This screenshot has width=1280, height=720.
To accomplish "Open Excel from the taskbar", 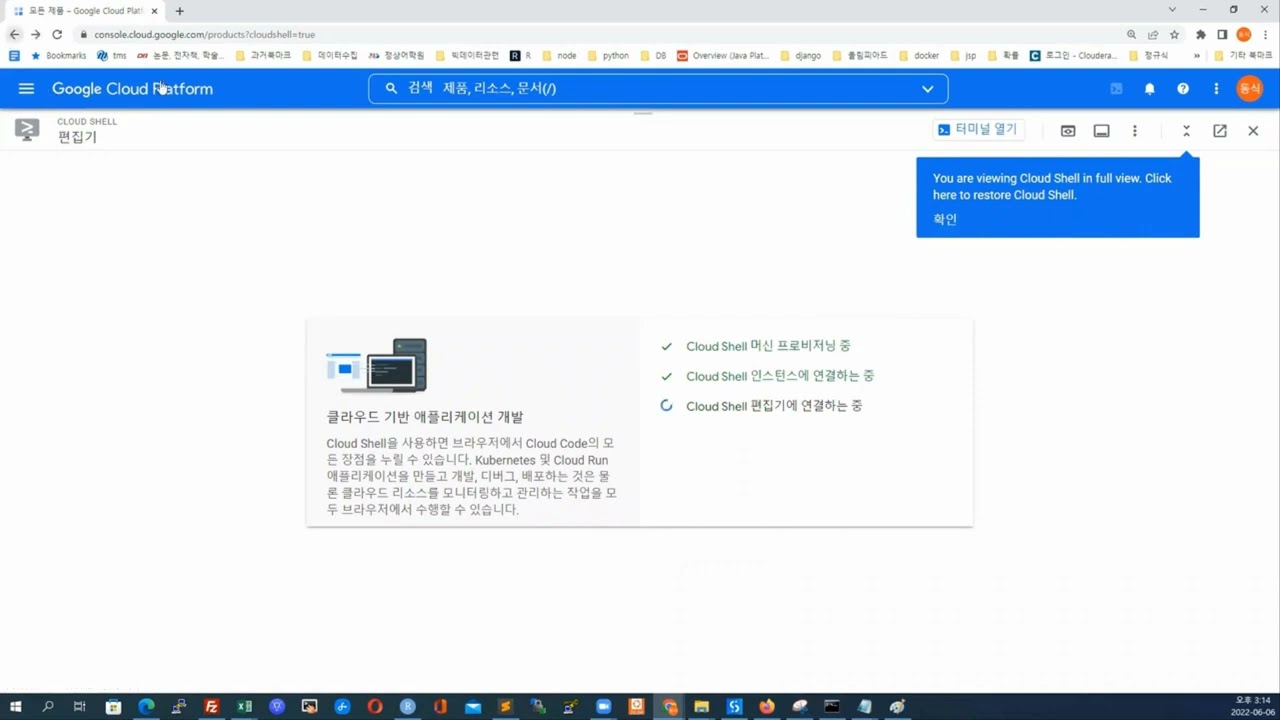I will click(x=244, y=707).
